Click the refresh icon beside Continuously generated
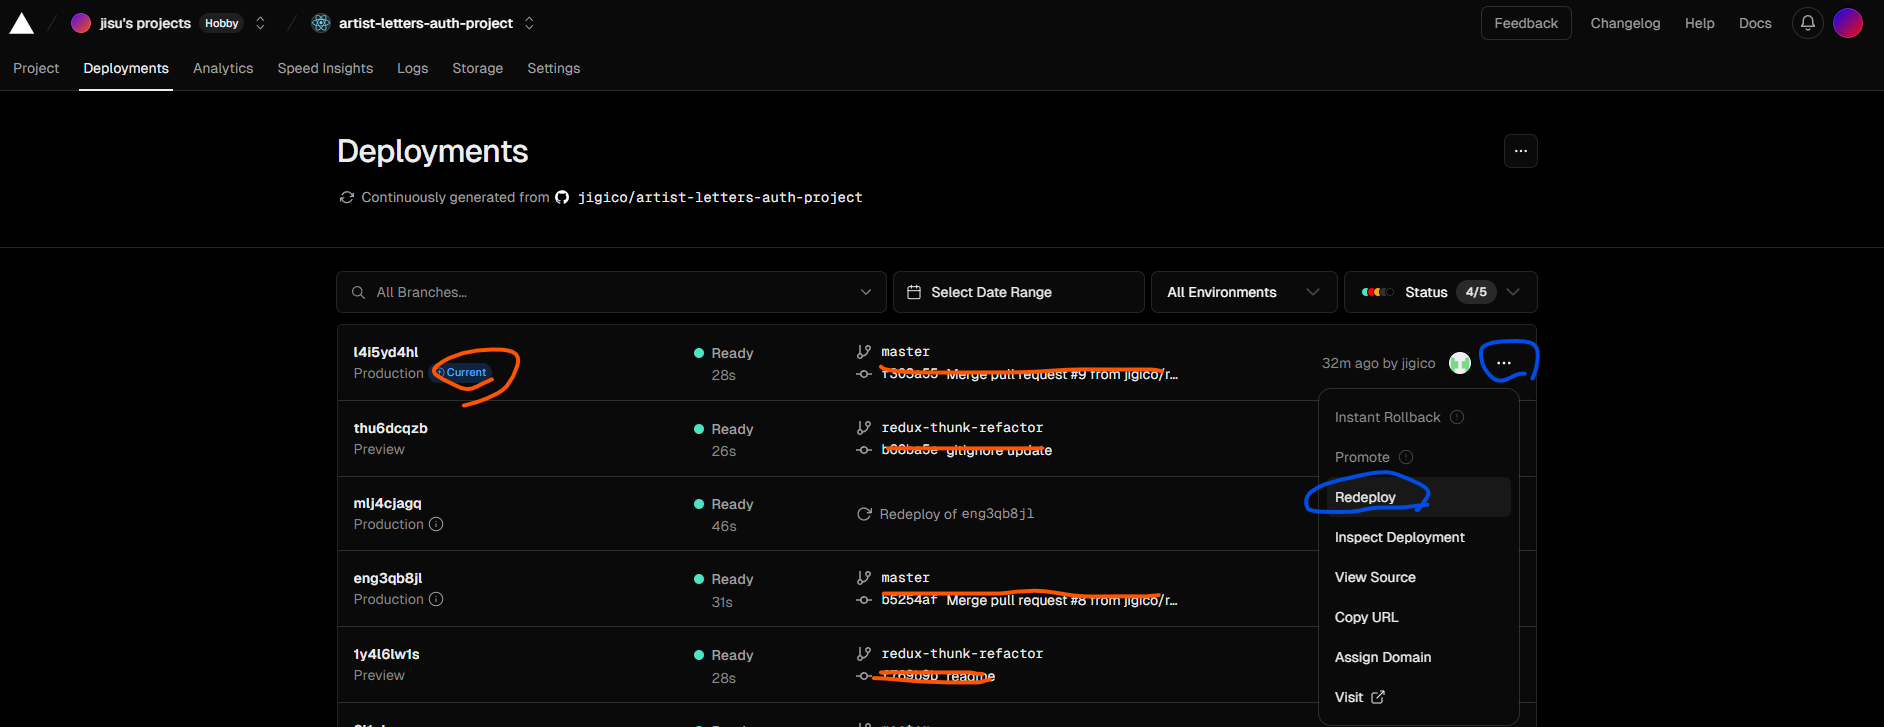Image resolution: width=1884 pixels, height=727 pixels. (346, 197)
